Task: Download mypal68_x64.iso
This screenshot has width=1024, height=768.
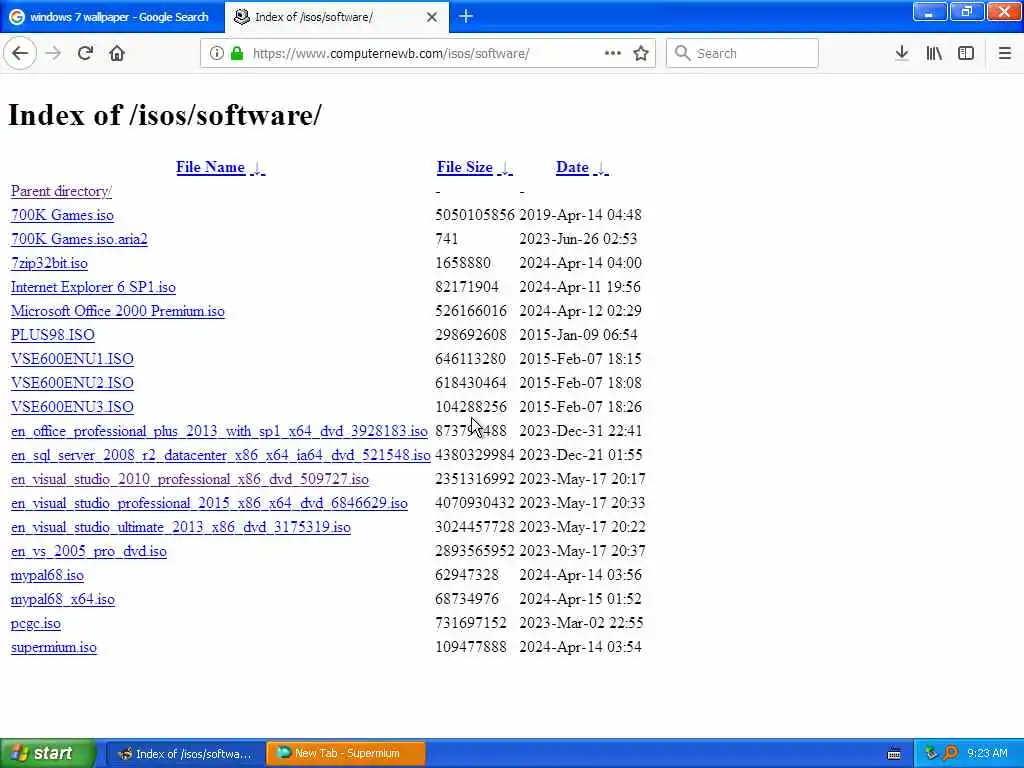Action: tap(63, 599)
